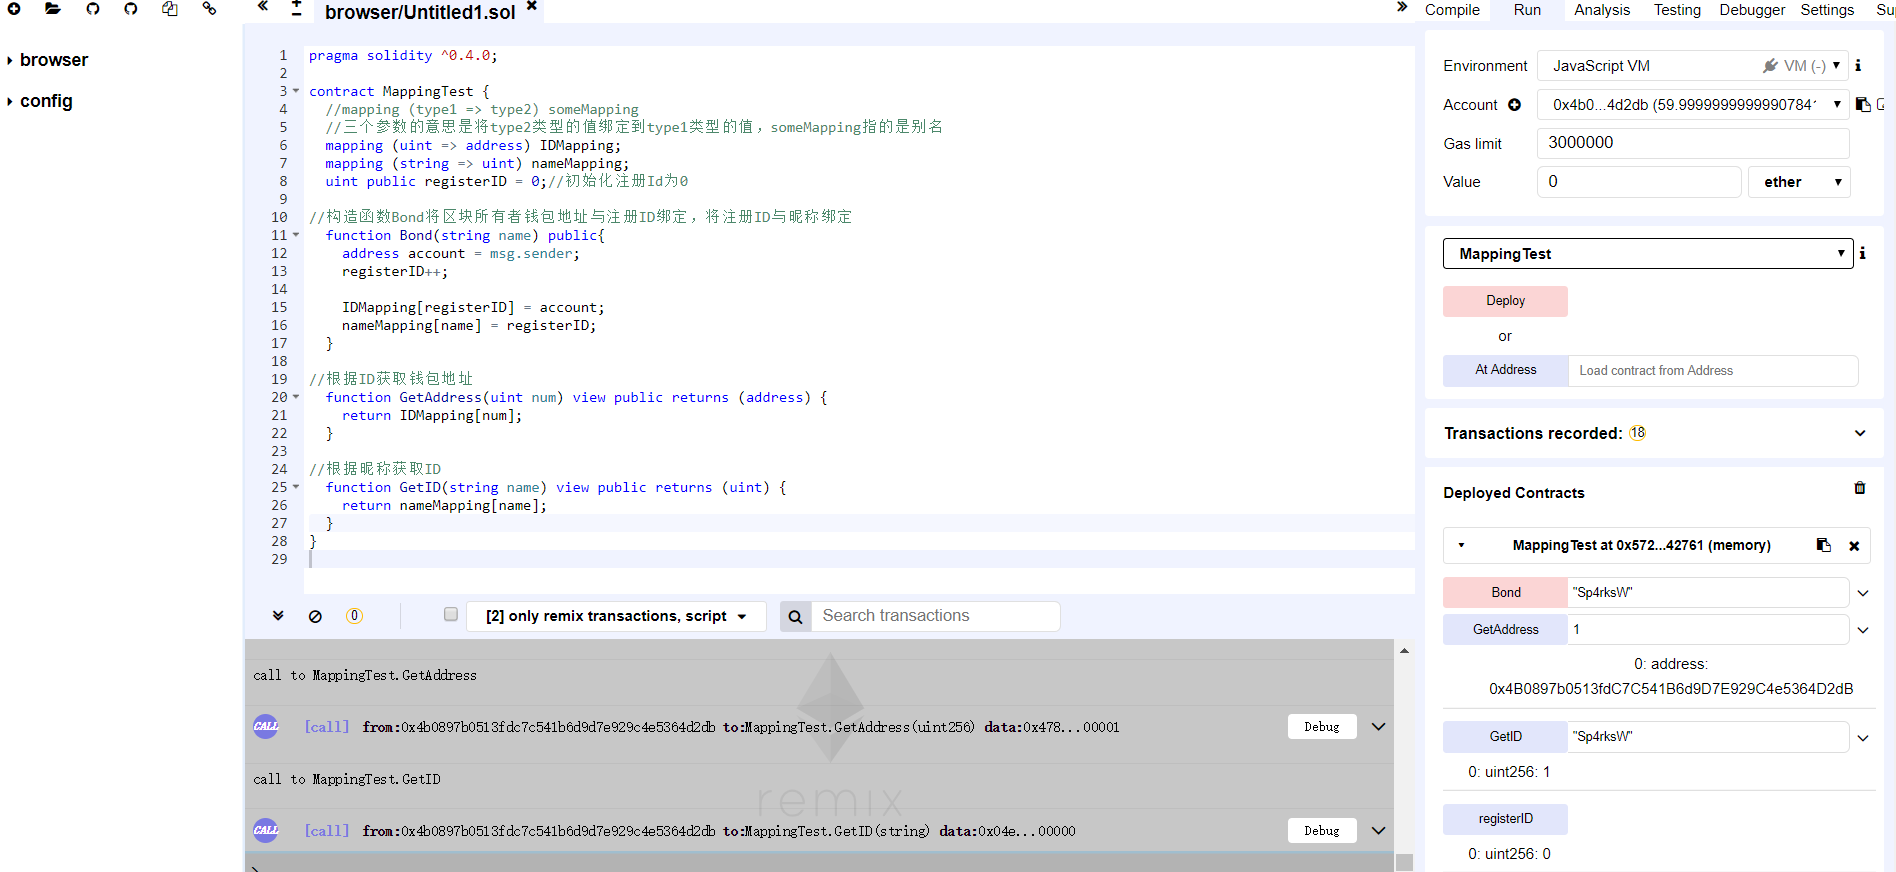
Task: Clear the console with circle-slash icon
Action: pyautogui.click(x=315, y=617)
